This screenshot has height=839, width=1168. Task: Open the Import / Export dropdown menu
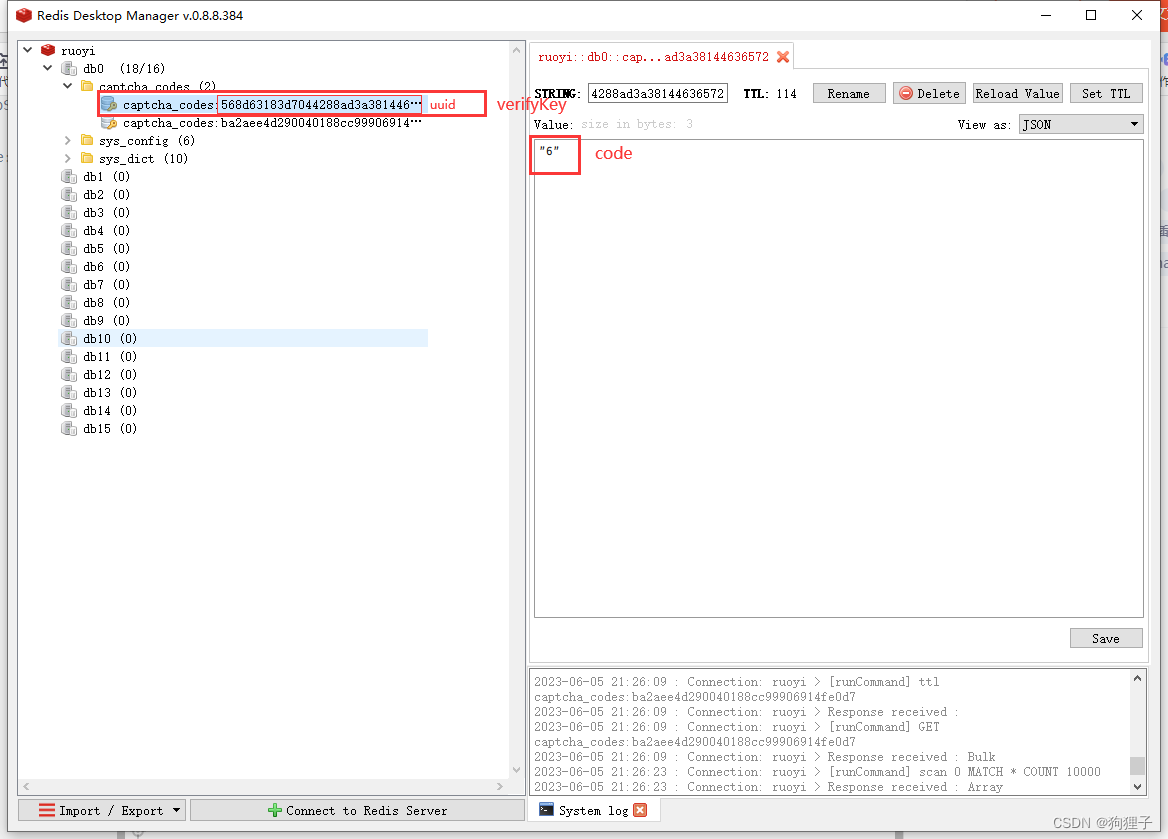101,810
